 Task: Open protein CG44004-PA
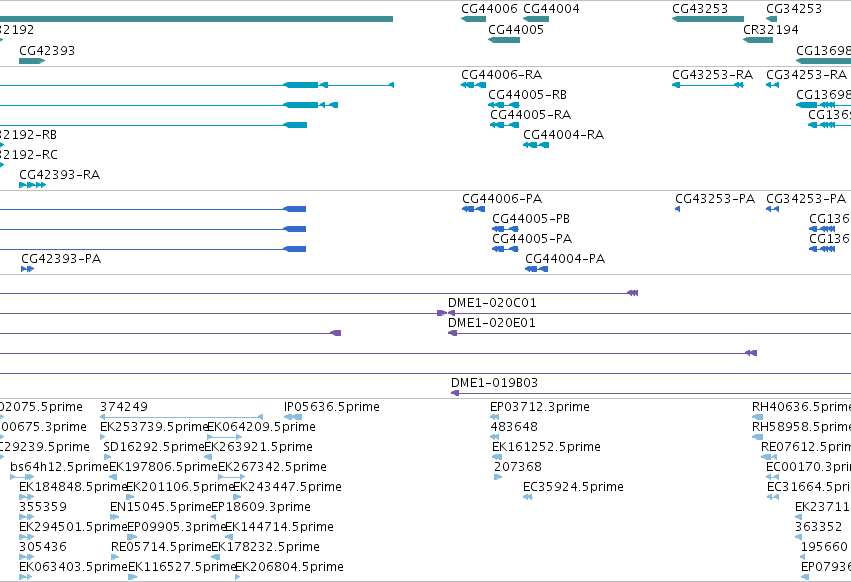(565, 260)
